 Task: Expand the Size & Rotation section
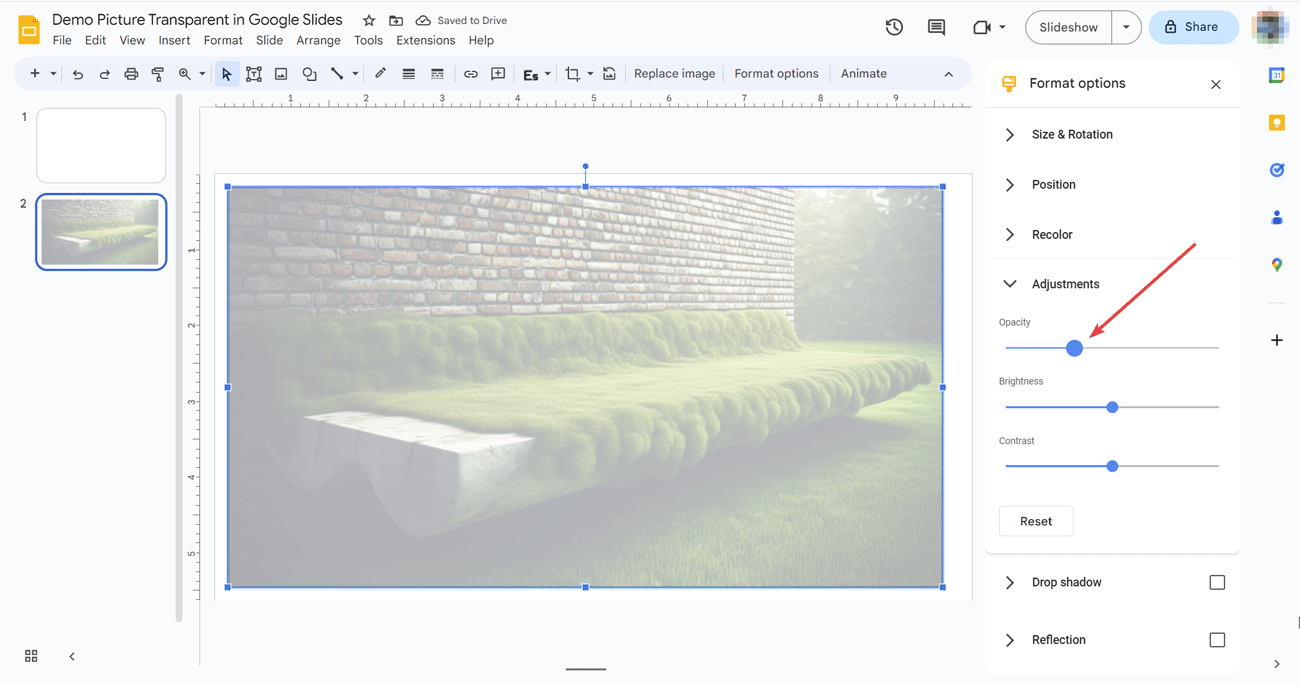[1010, 134]
